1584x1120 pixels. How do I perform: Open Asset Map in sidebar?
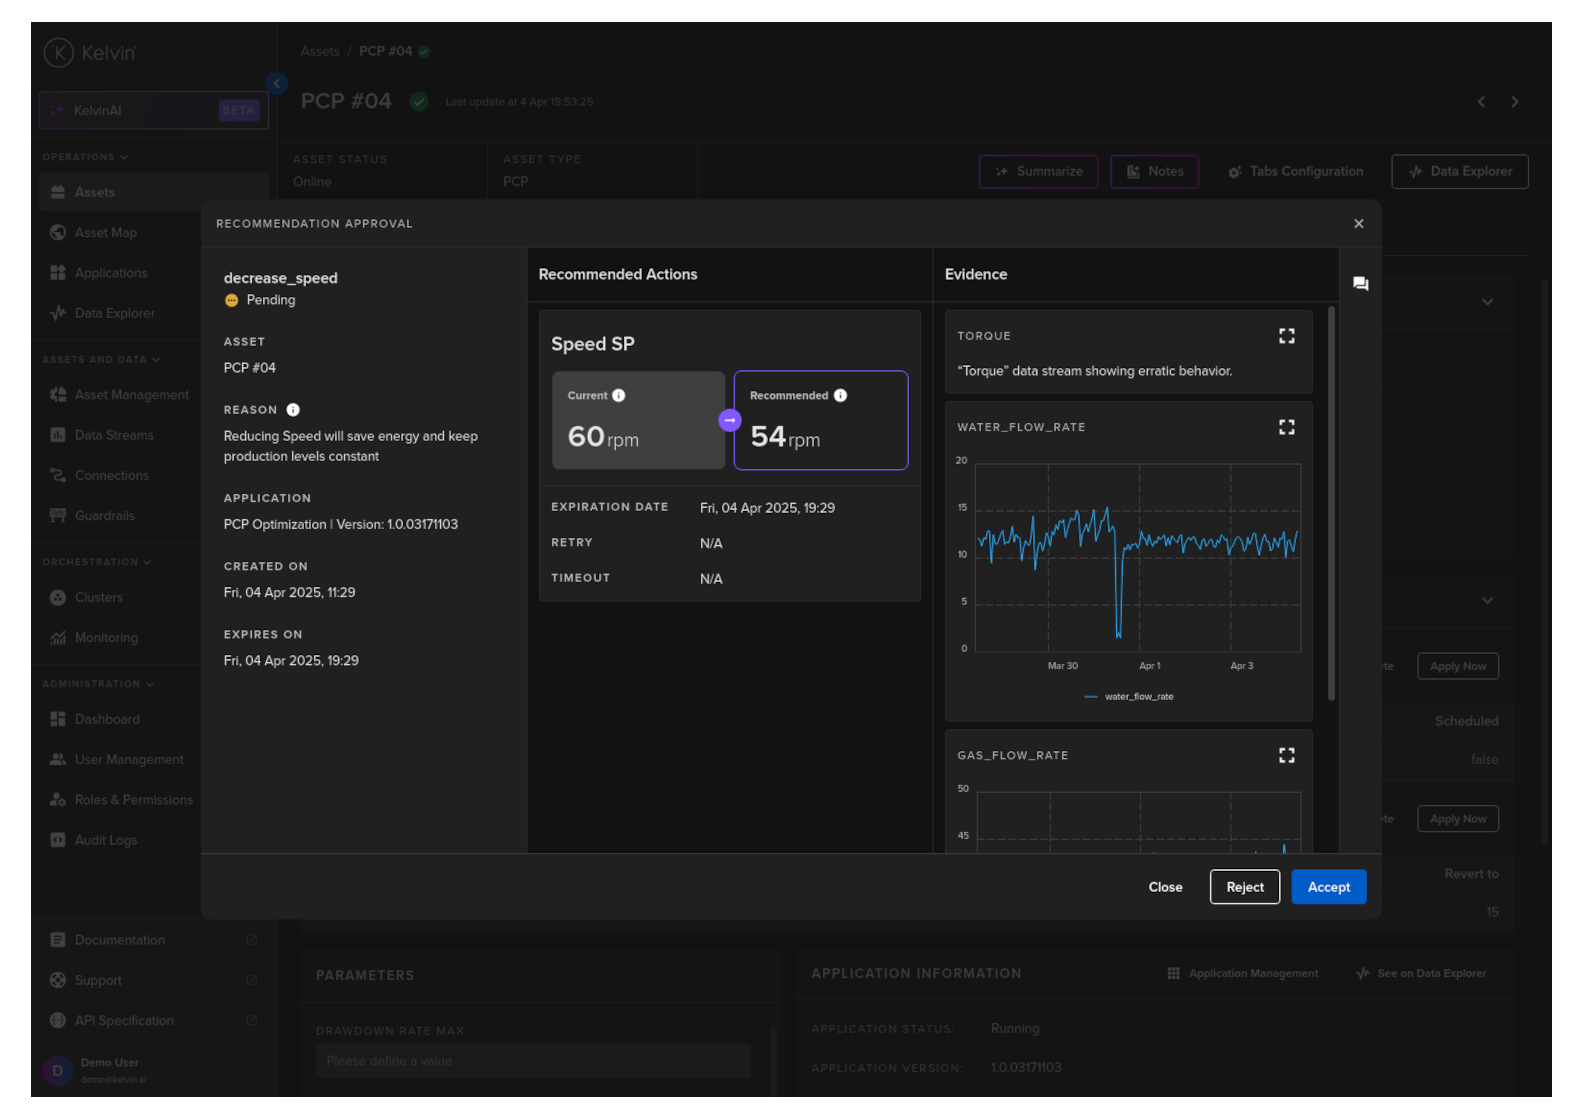click(x=105, y=233)
